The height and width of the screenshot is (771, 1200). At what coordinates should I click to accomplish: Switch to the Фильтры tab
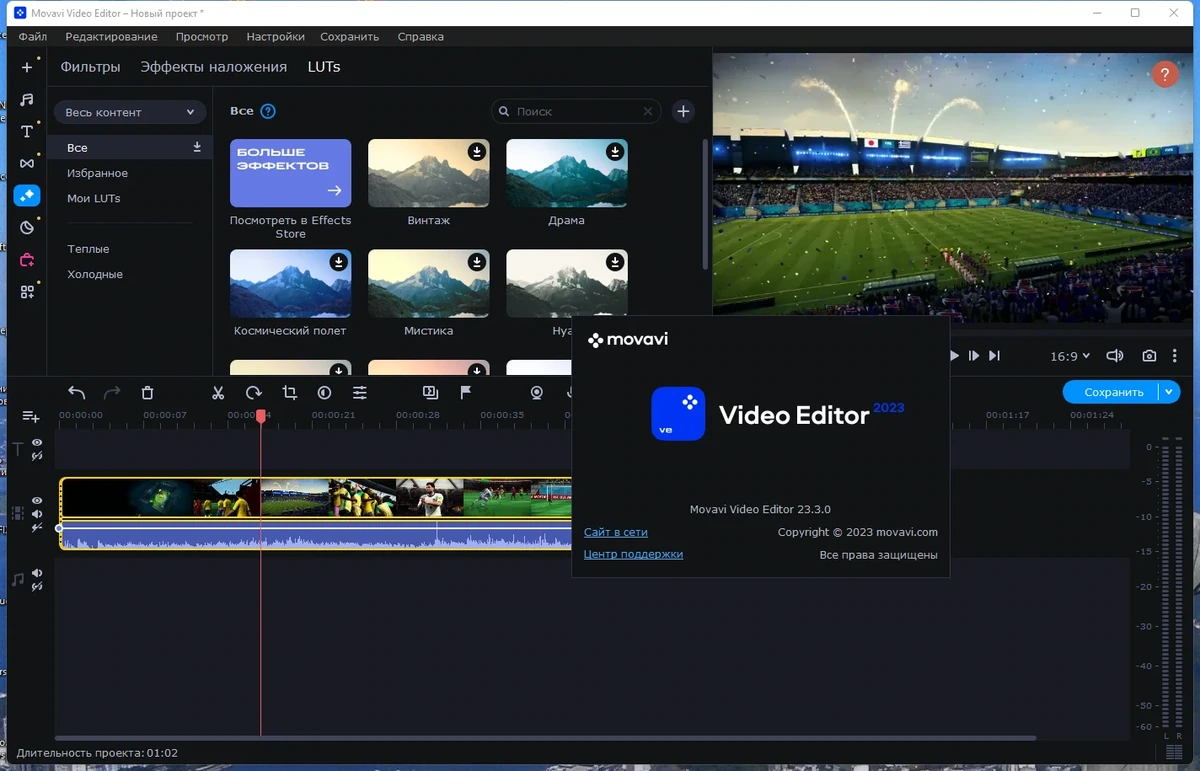point(90,67)
